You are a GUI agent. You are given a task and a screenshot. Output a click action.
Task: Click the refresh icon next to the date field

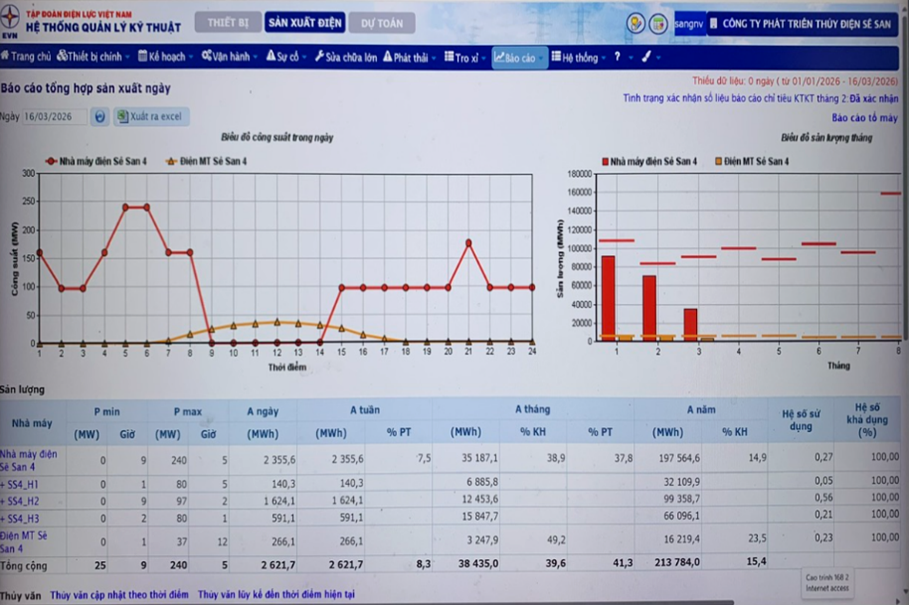click(x=100, y=116)
